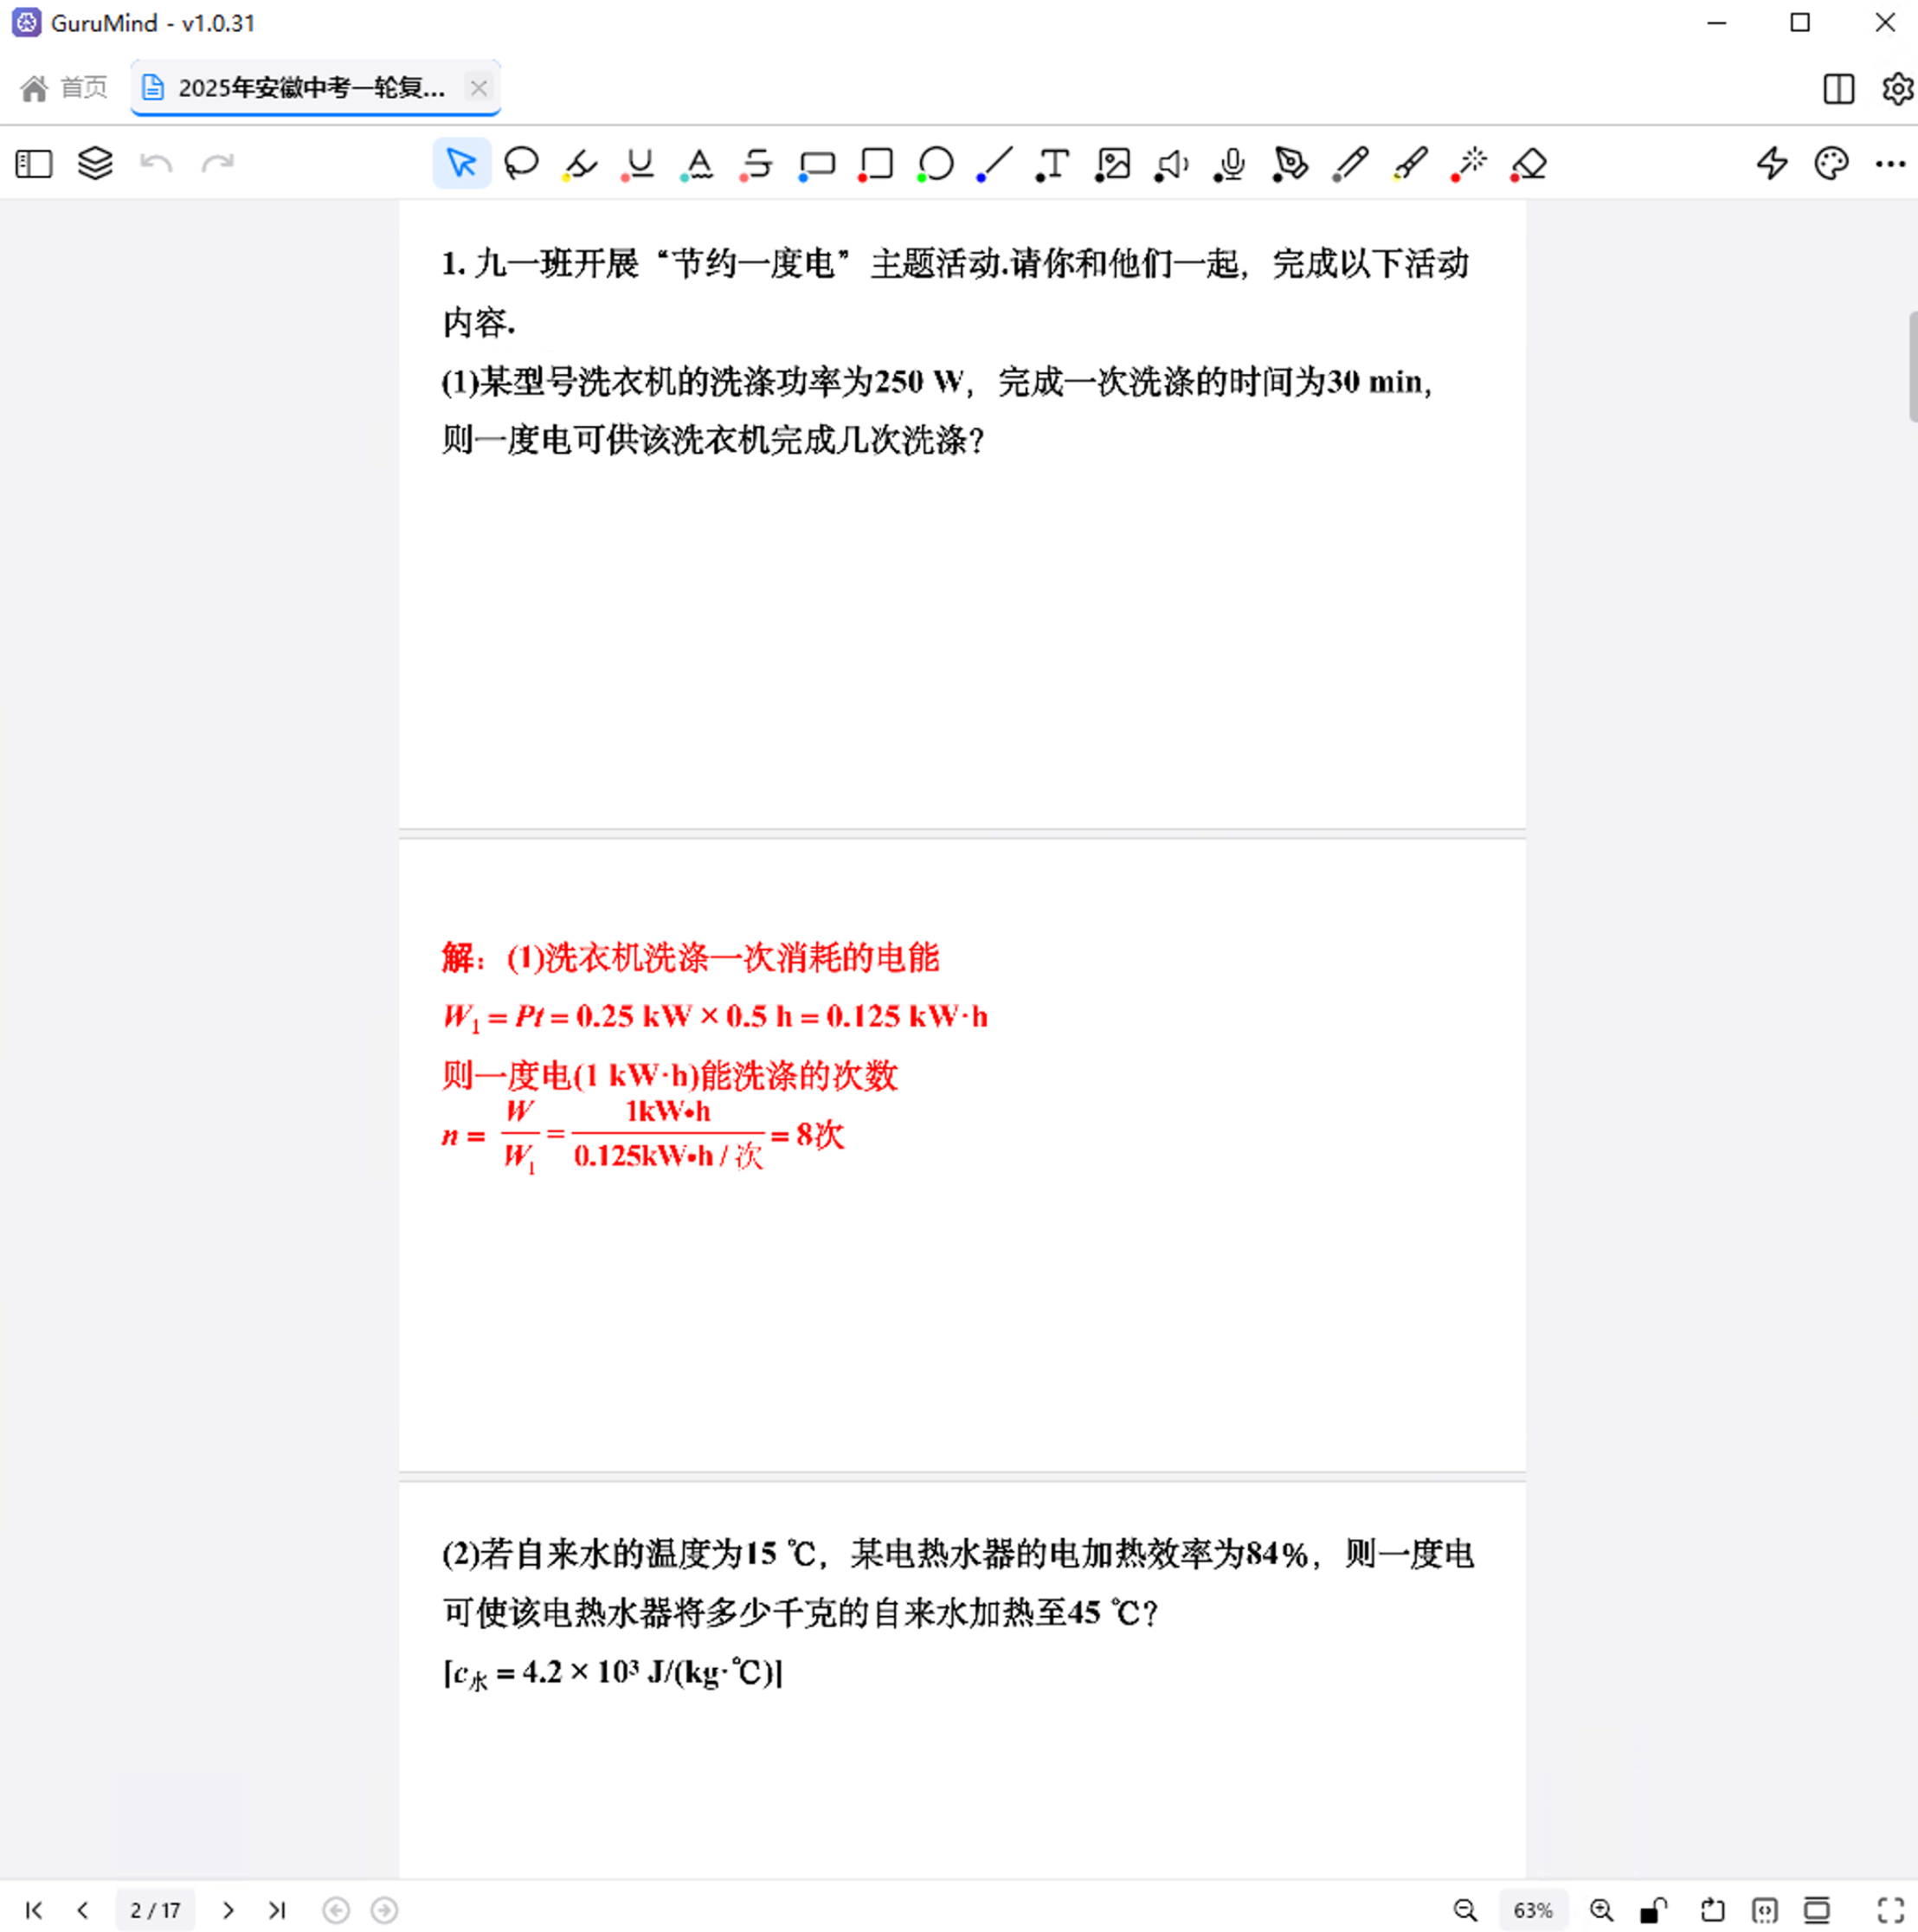
Task: Select the lasso comment tool
Action: pos(521,163)
